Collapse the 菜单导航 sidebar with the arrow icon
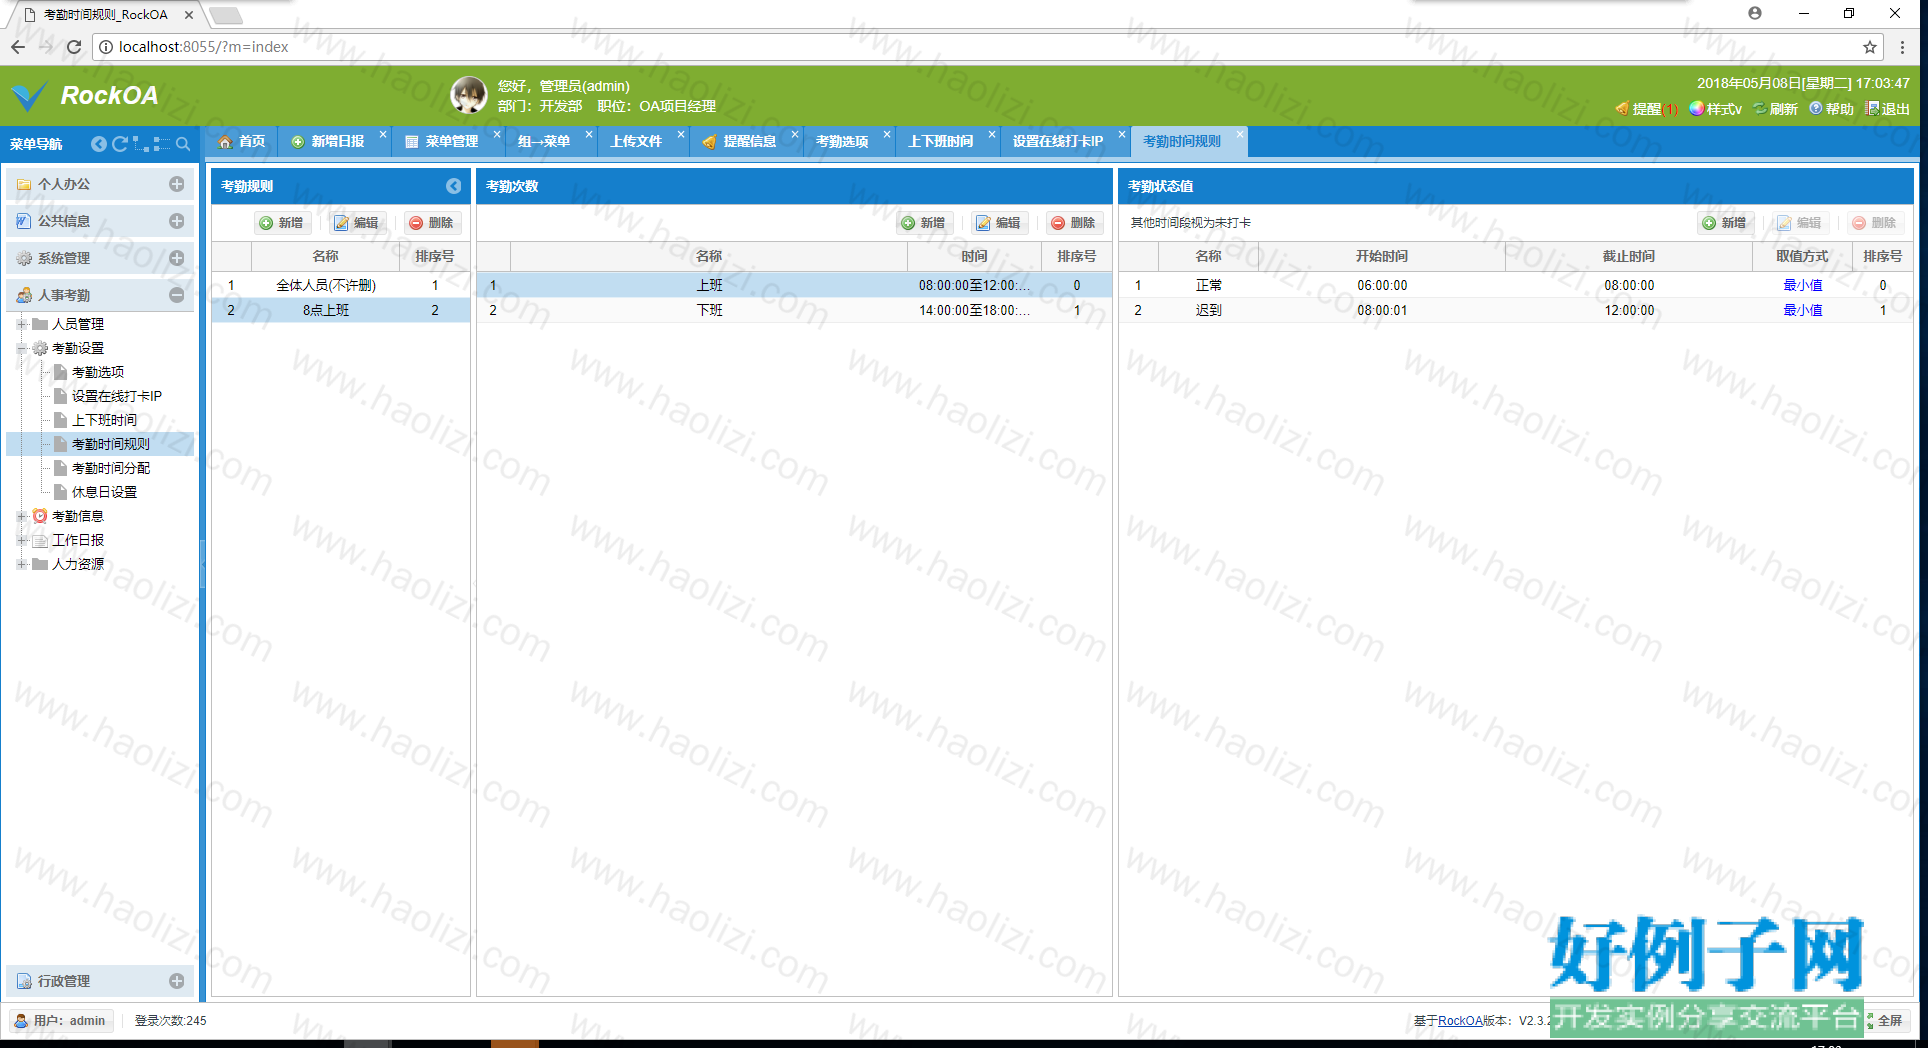 98,144
